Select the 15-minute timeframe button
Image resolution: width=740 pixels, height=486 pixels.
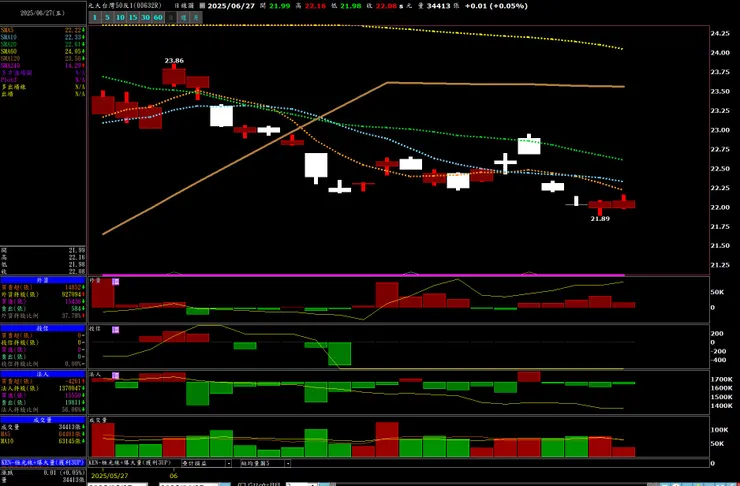point(133,18)
